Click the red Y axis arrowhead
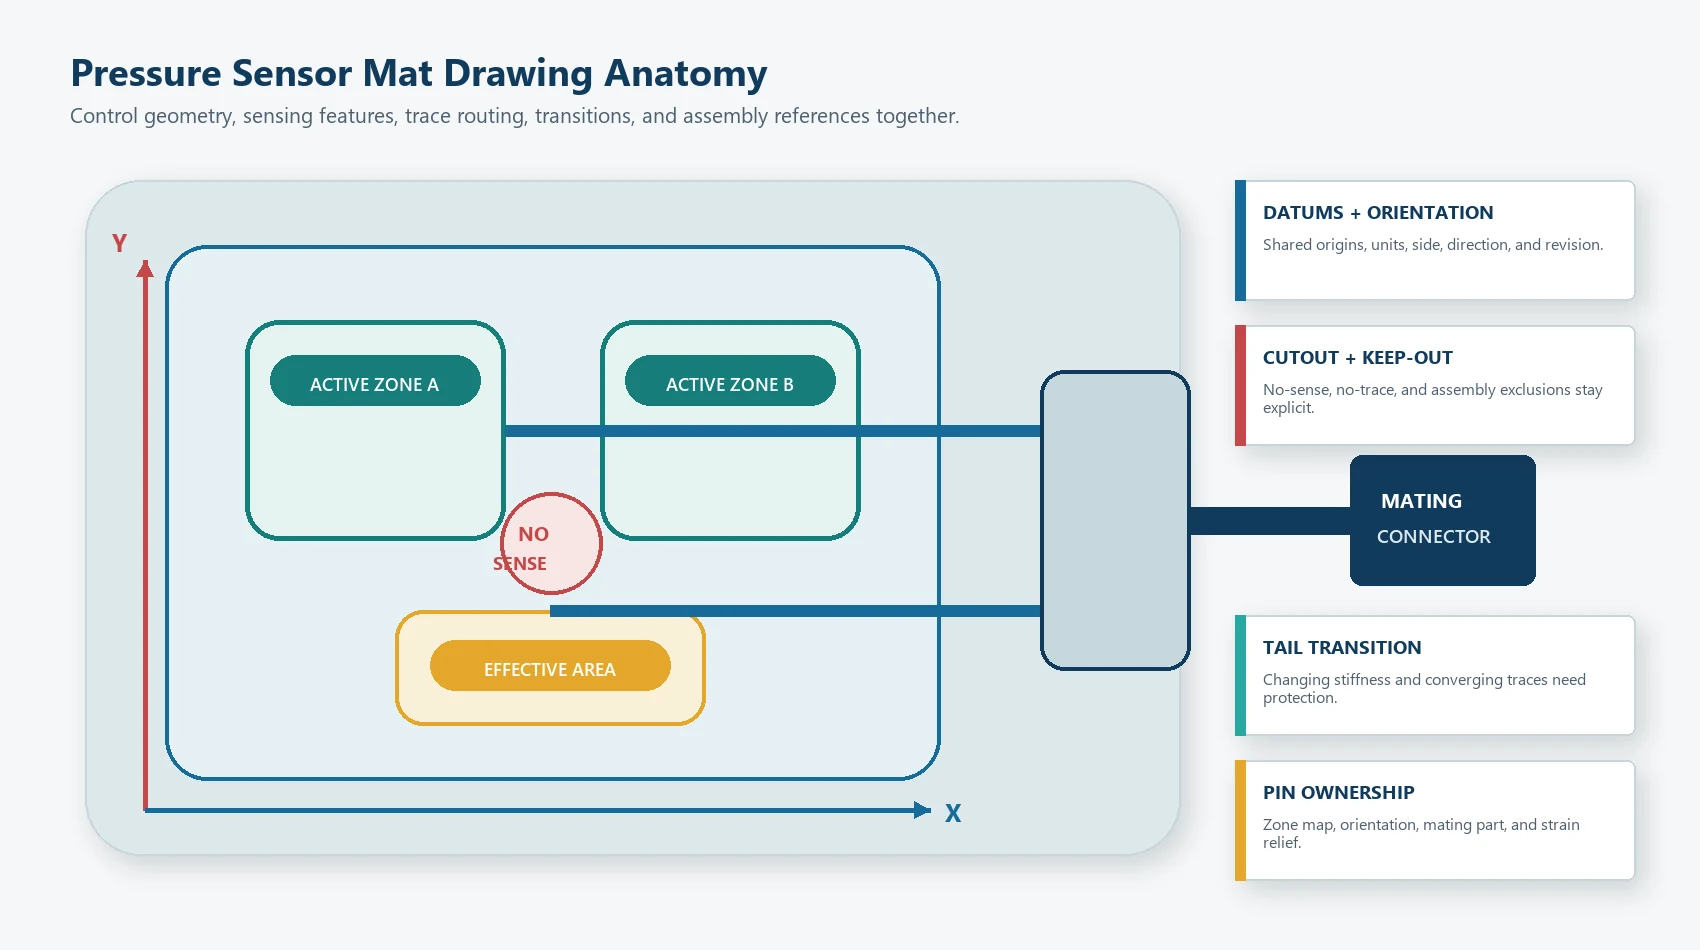The width and height of the screenshot is (1700, 950). coord(145,268)
